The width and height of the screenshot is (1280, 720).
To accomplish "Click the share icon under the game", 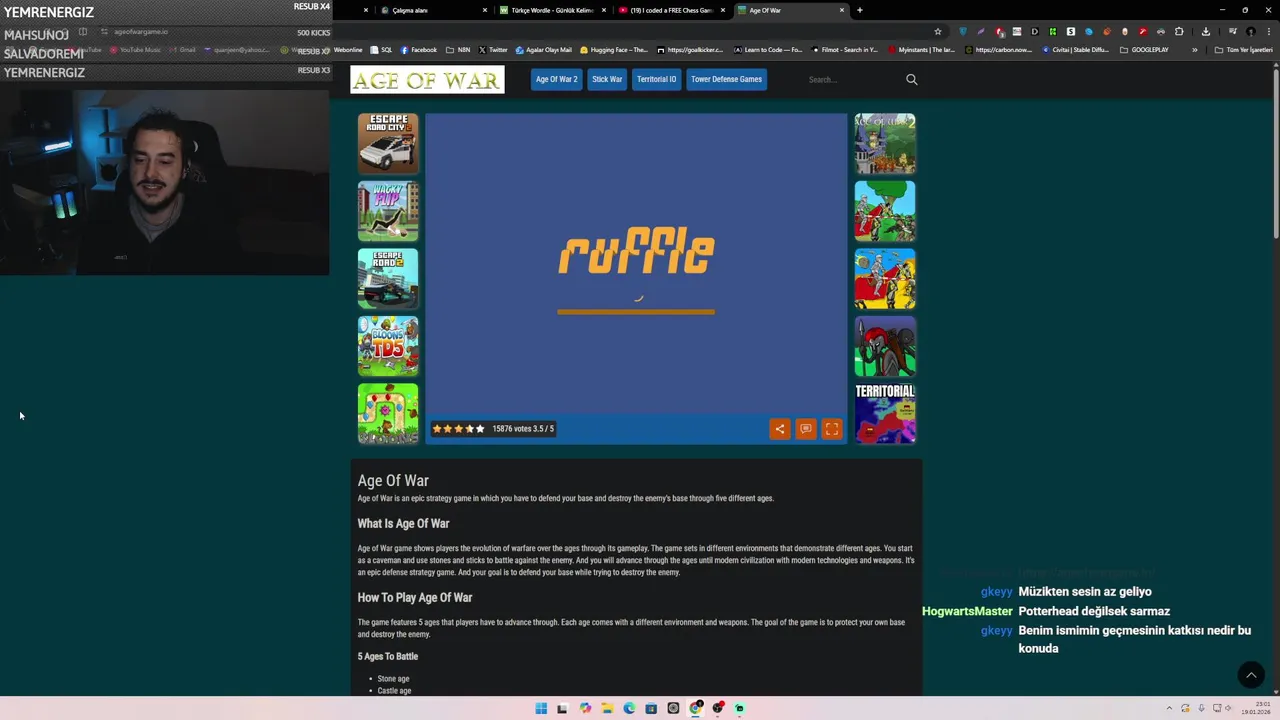I will click(779, 429).
